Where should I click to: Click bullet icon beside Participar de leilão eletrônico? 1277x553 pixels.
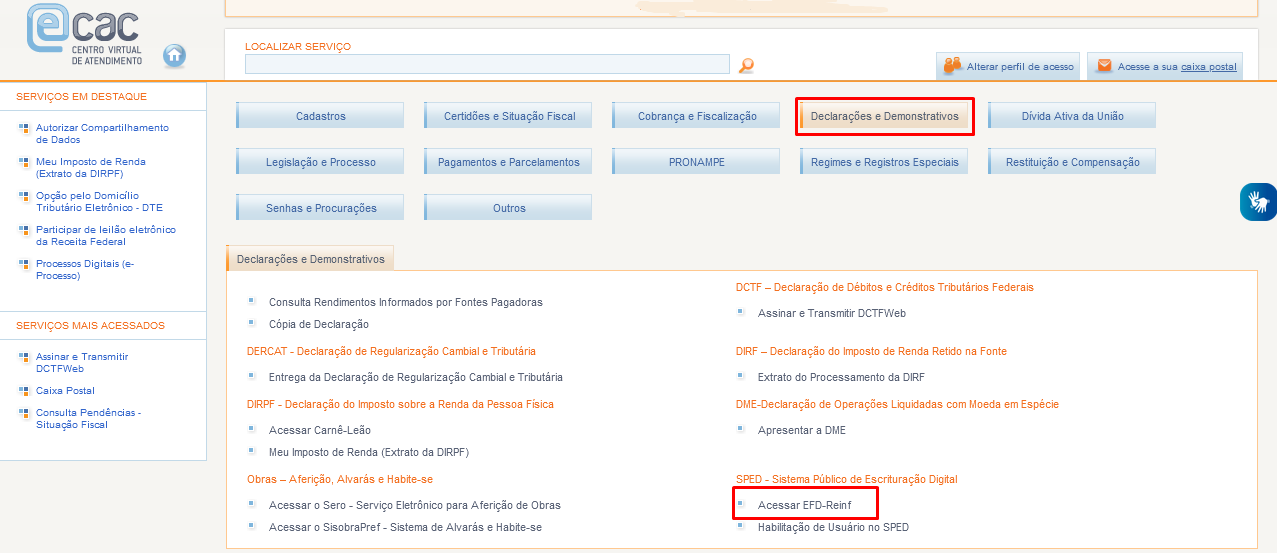tap(24, 230)
